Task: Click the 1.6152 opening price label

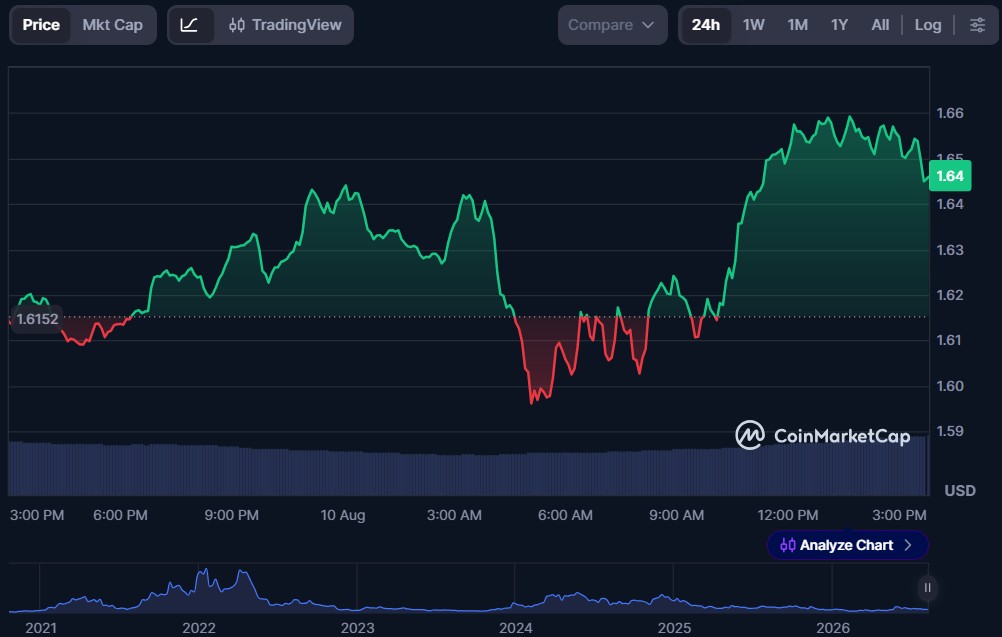Action: click(37, 319)
